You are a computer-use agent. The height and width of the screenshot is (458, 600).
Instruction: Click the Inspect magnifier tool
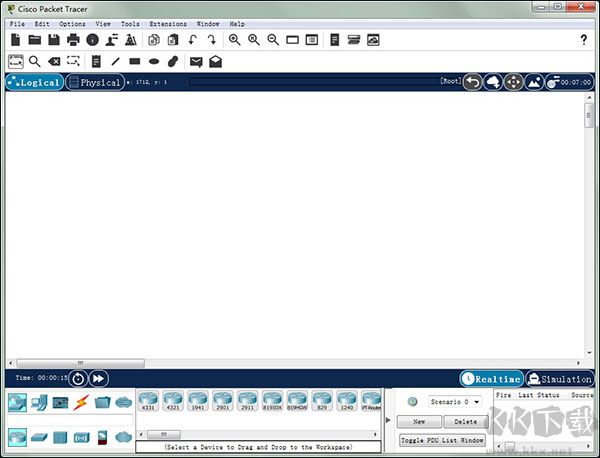(35, 61)
